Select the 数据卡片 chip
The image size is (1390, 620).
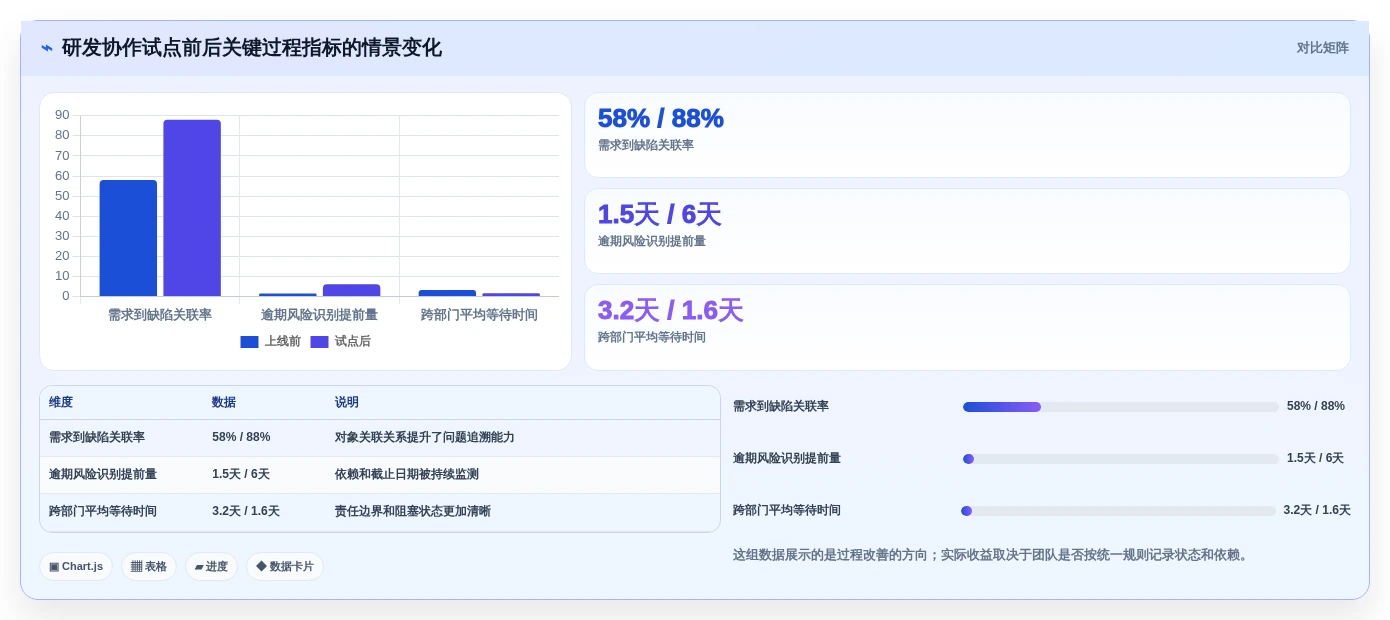[x=285, y=566]
